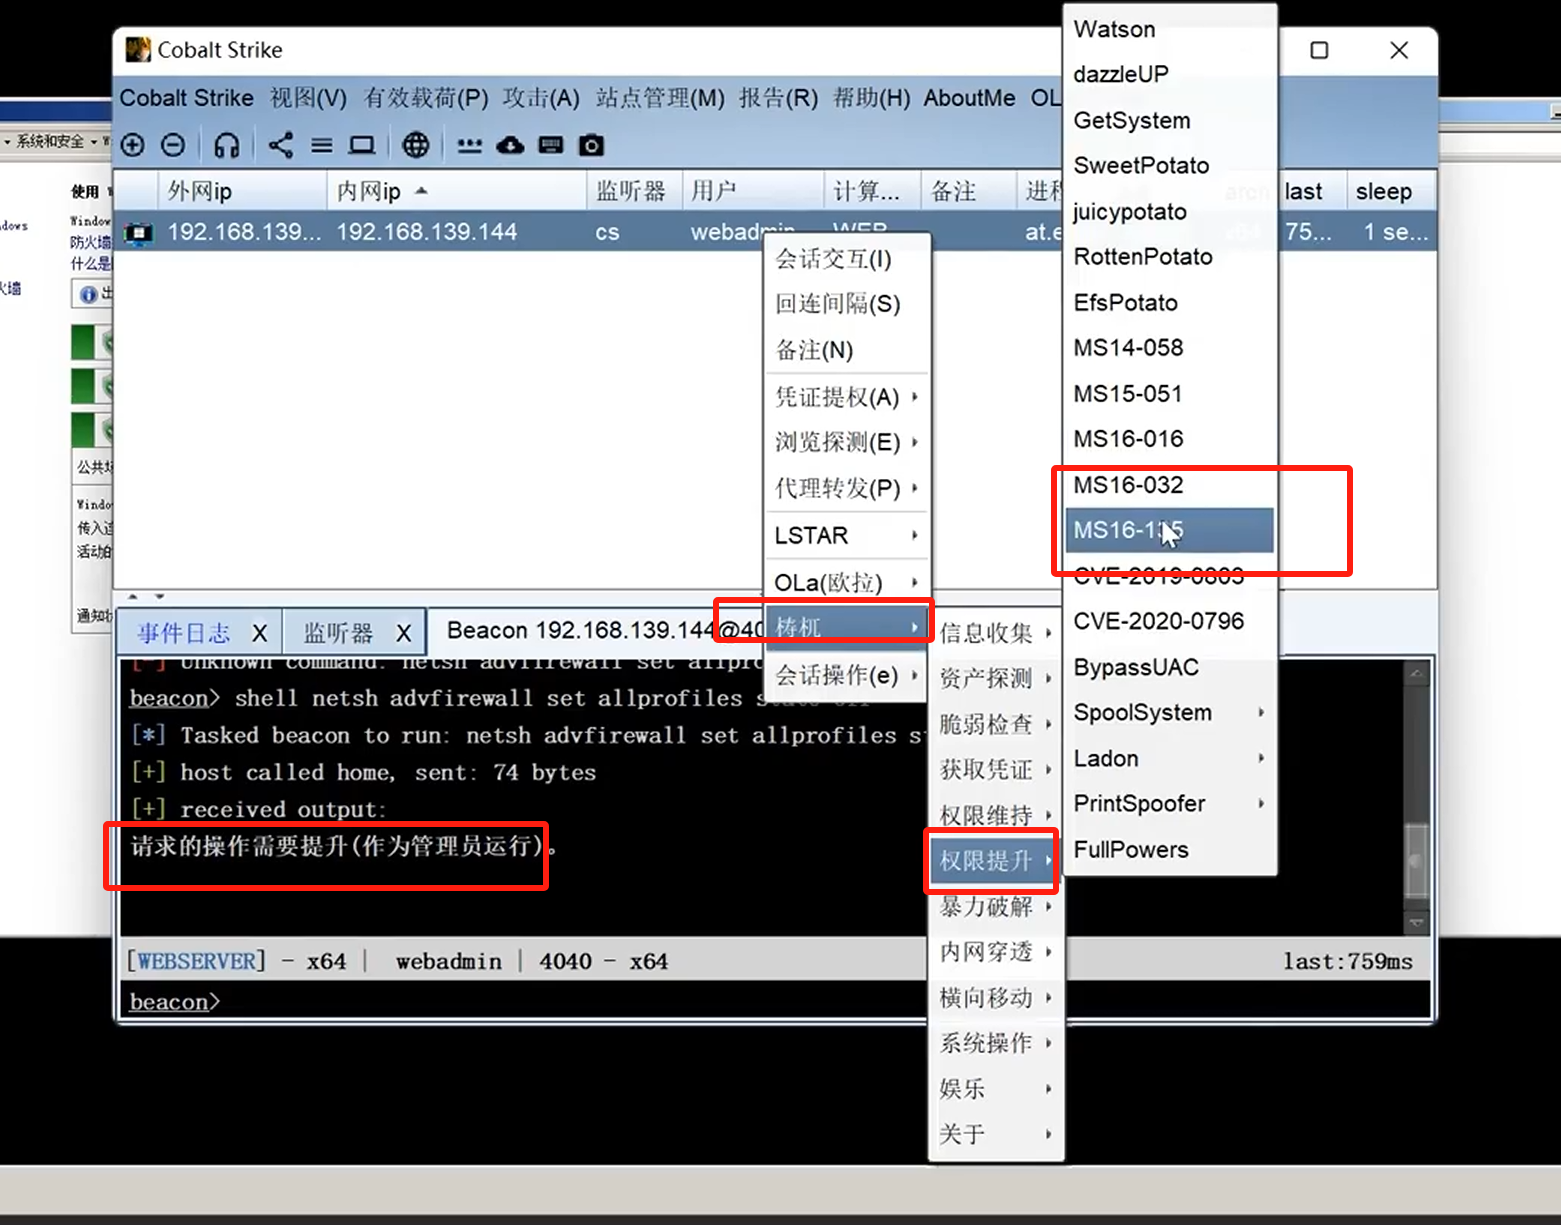
Task: Click the console scrollbar up arrow
Action: coord(1416,673)
